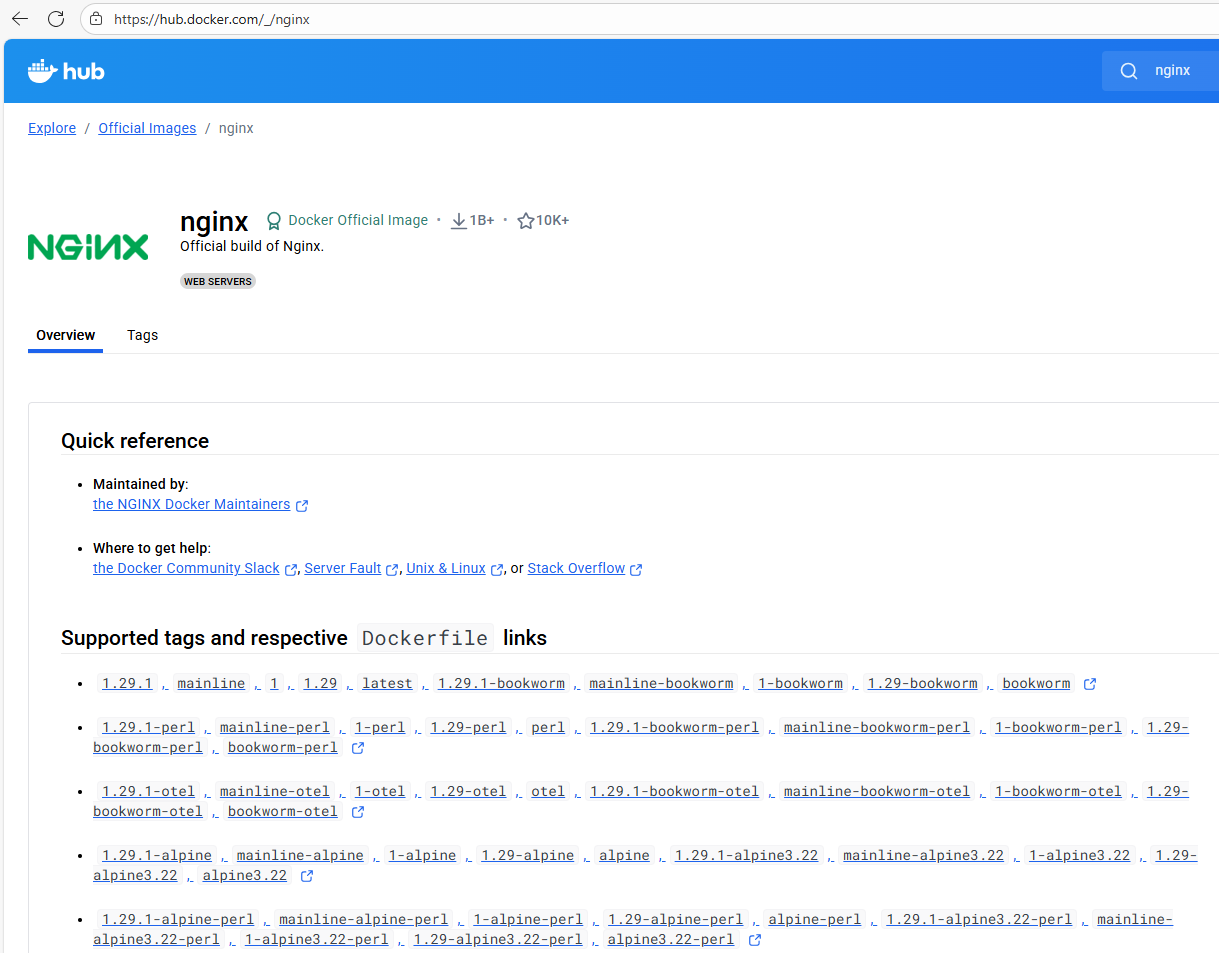Viewport: 1219px width, 953px height.
Task: Click the NGINX green logo image
Action: 88,246
